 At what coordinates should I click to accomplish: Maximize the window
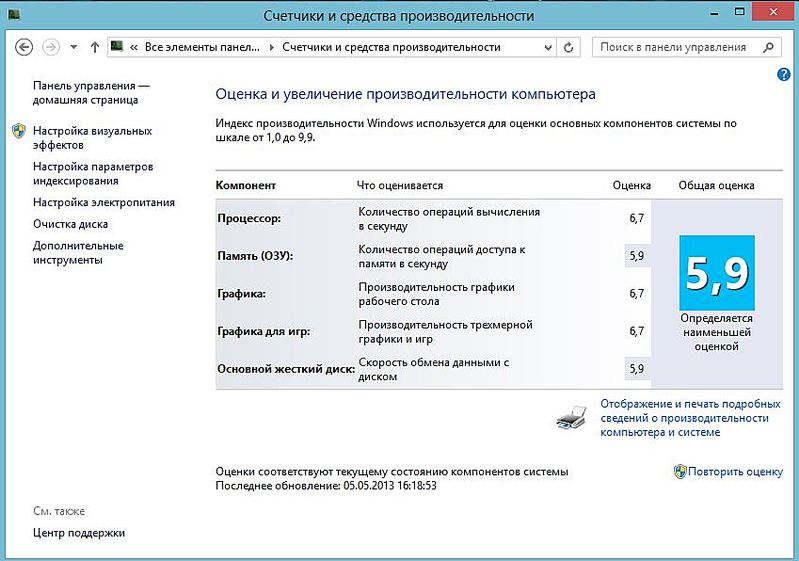click(x=739, y=12)
